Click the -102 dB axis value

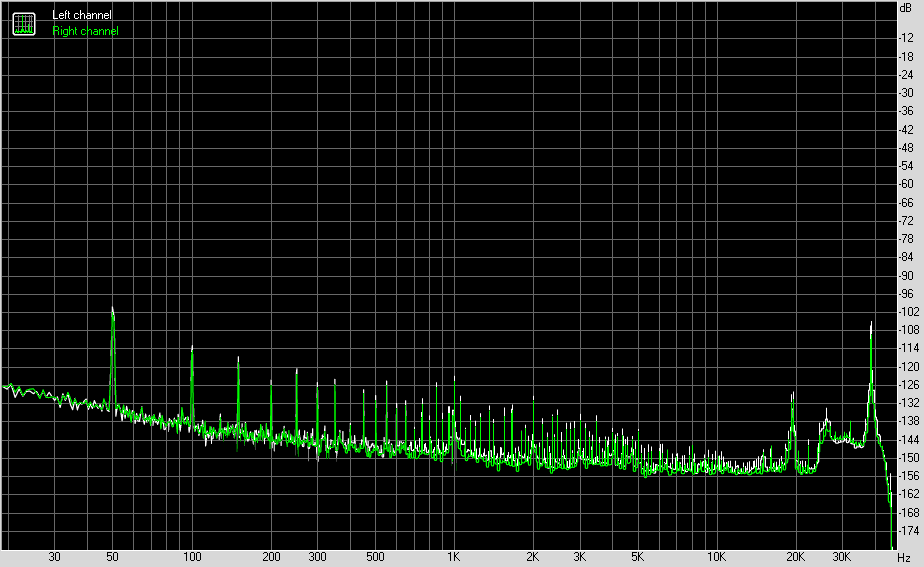click(x=908, y=312)
